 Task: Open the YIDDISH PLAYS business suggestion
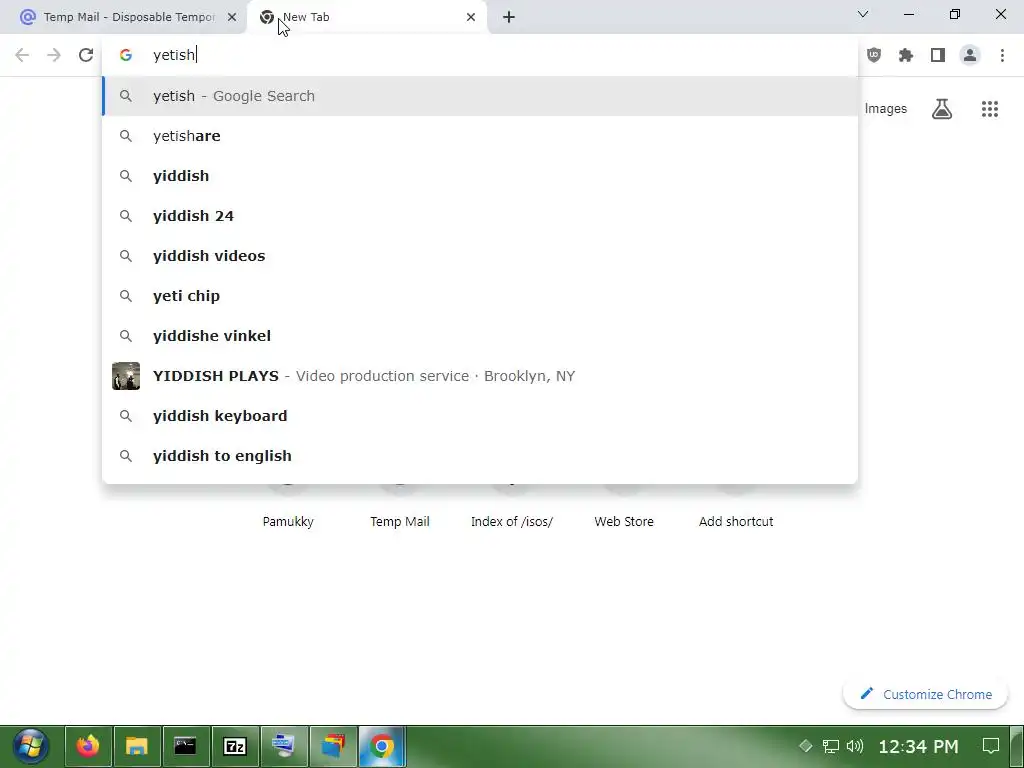[x=480, y=376]
